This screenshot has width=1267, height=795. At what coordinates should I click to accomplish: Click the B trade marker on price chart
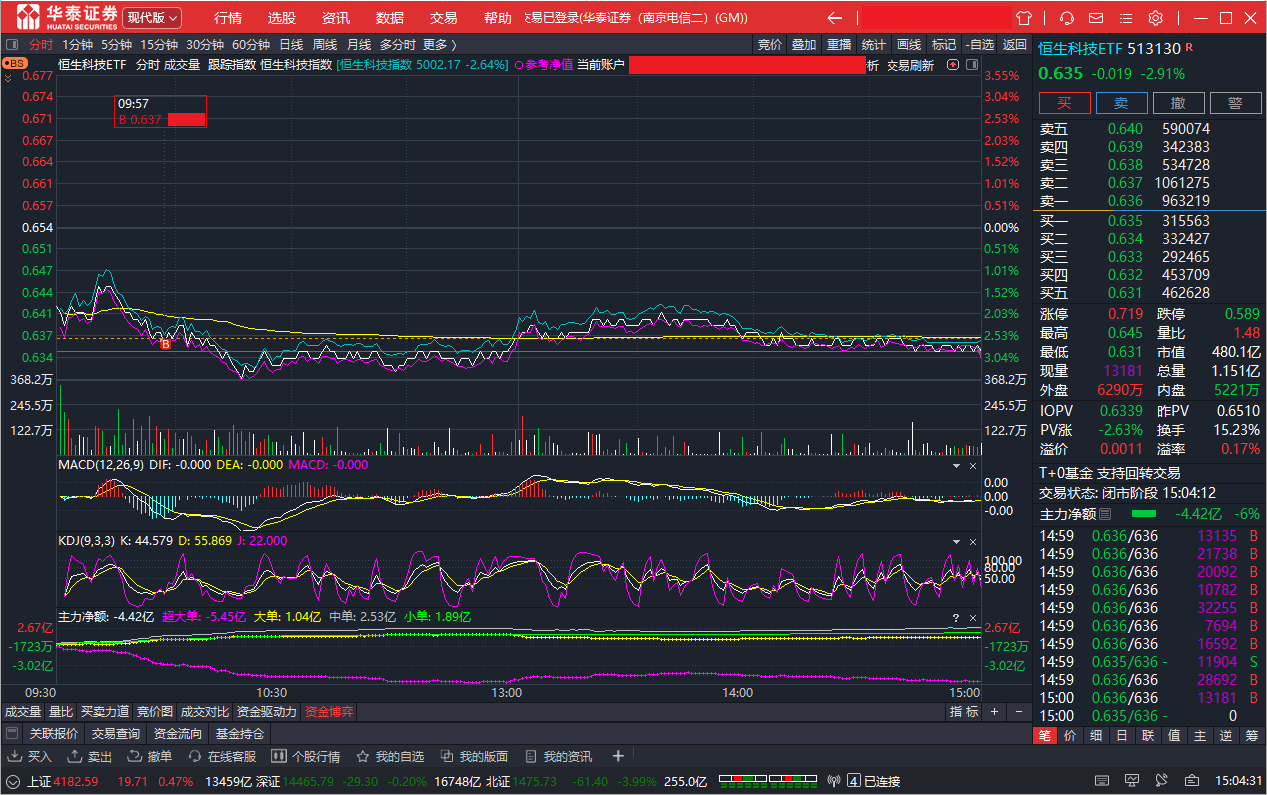pos(166,343)
